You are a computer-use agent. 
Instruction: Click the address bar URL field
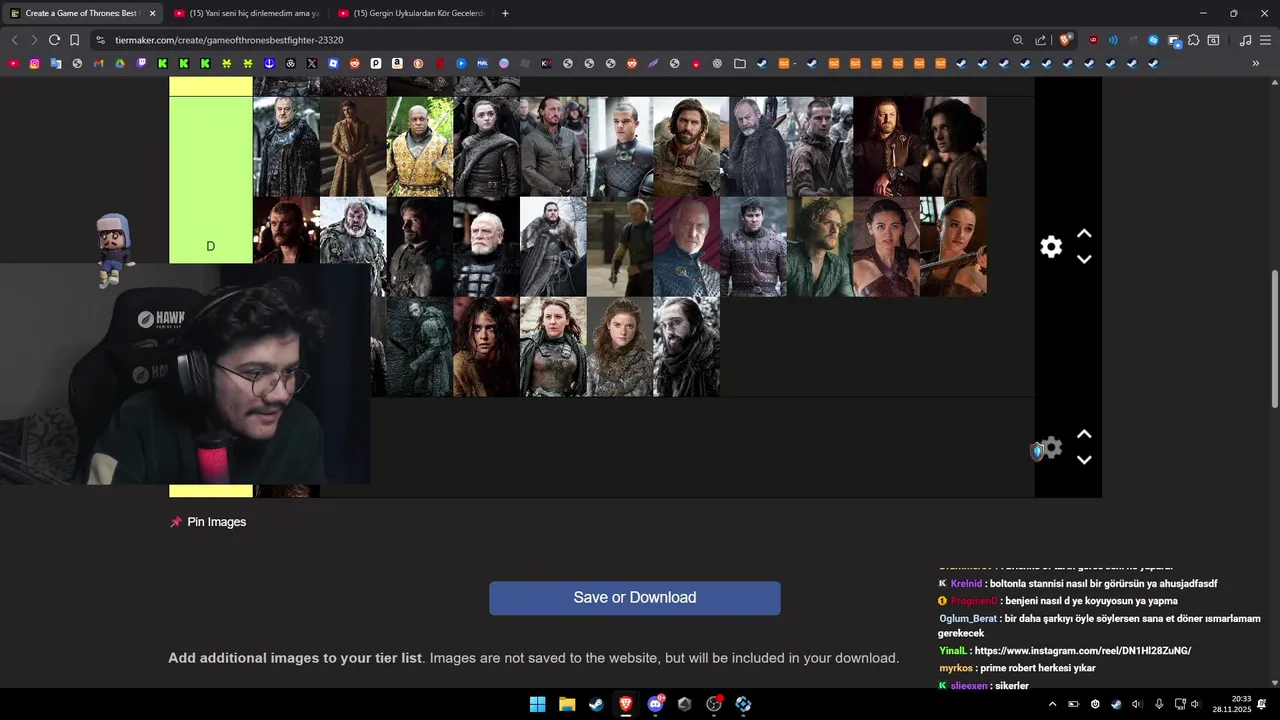point(560,40)
